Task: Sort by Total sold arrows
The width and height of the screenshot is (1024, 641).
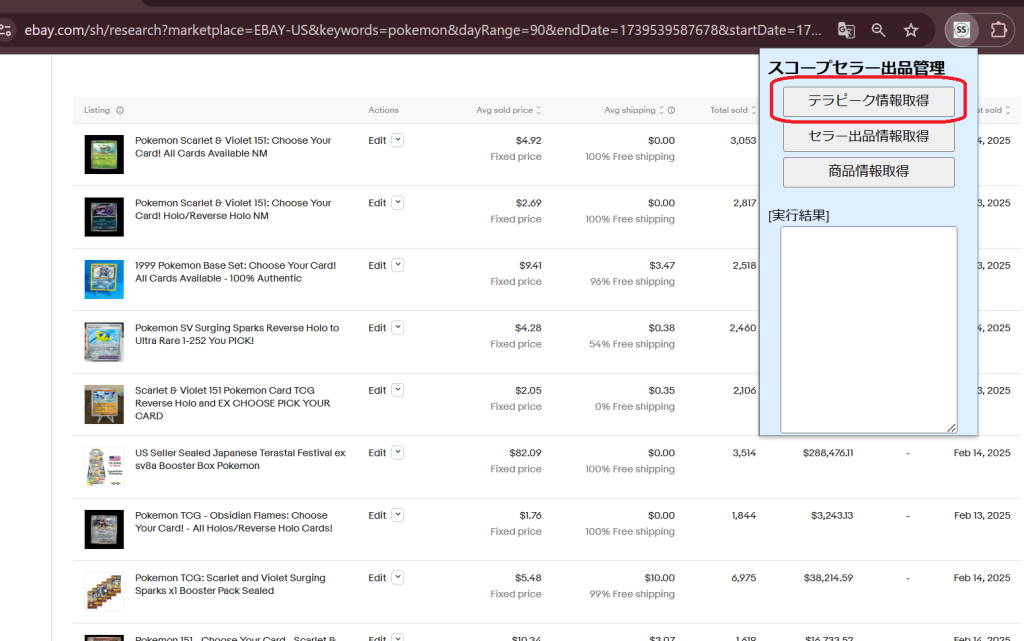Action: point(754,110)
